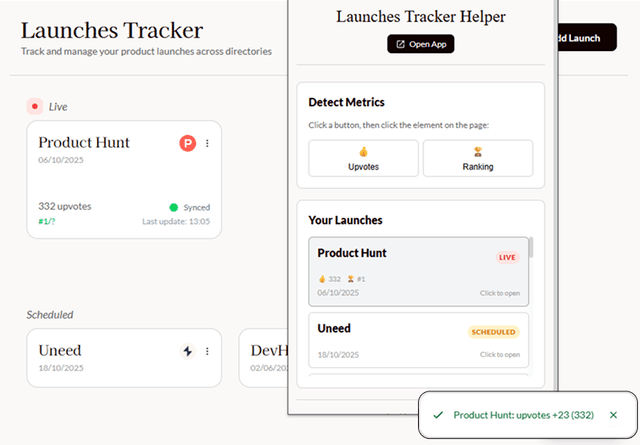Click the Synced status label

click(x=197, y=208)
